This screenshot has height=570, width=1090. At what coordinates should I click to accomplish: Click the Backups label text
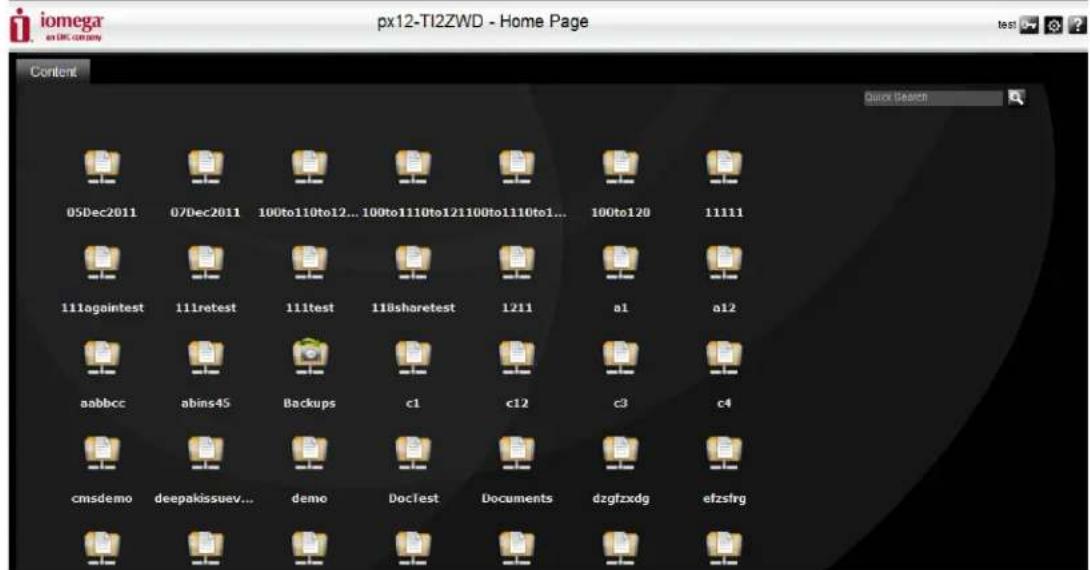[x=309, y=403]
